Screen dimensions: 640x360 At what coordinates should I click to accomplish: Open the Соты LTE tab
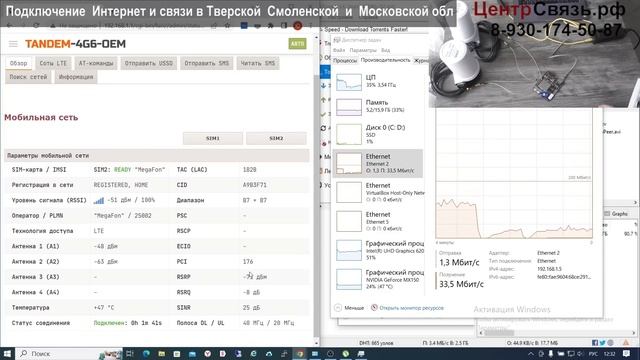(x=53, y=63)
